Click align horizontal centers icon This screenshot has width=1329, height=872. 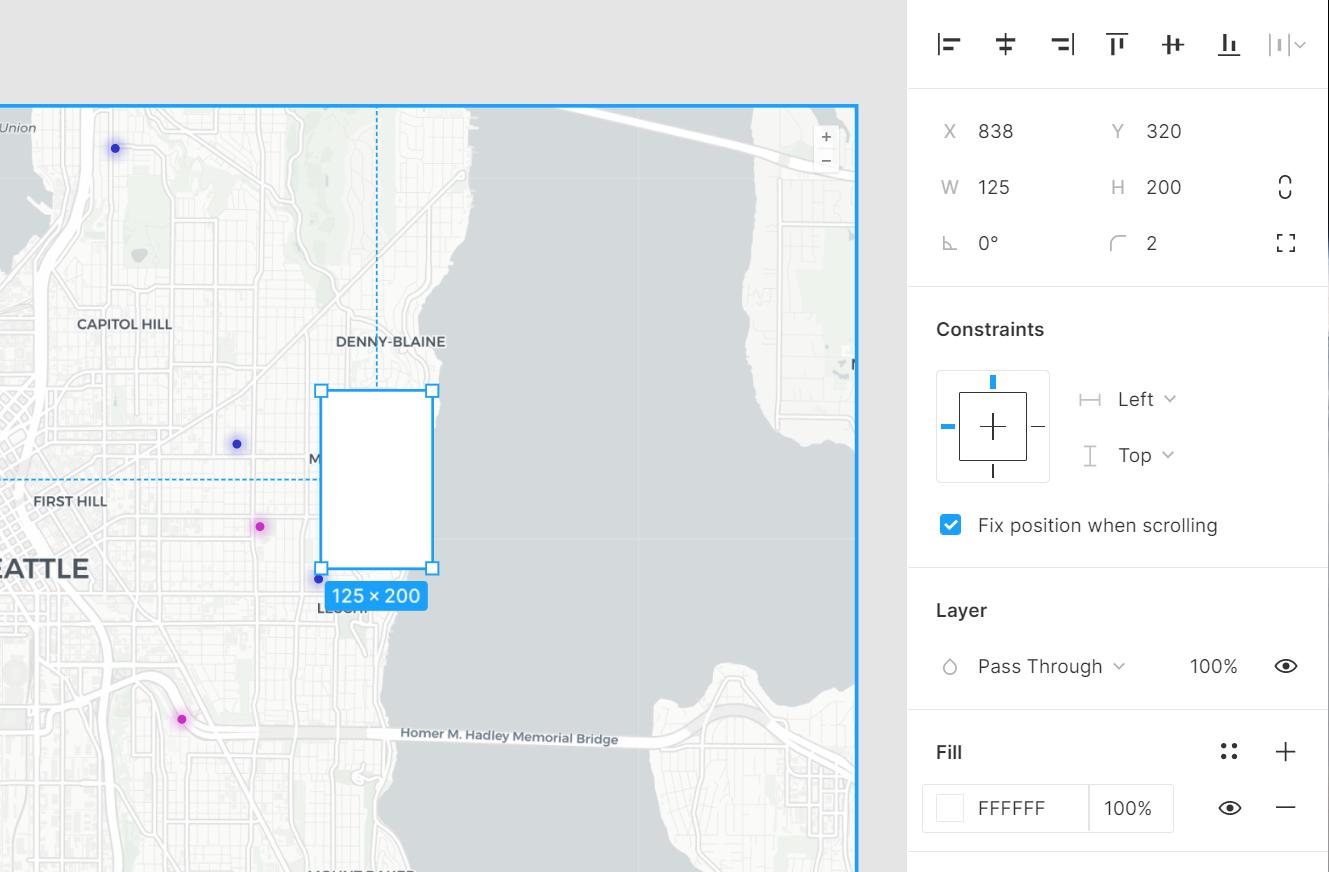click(x=1005, y=44)
